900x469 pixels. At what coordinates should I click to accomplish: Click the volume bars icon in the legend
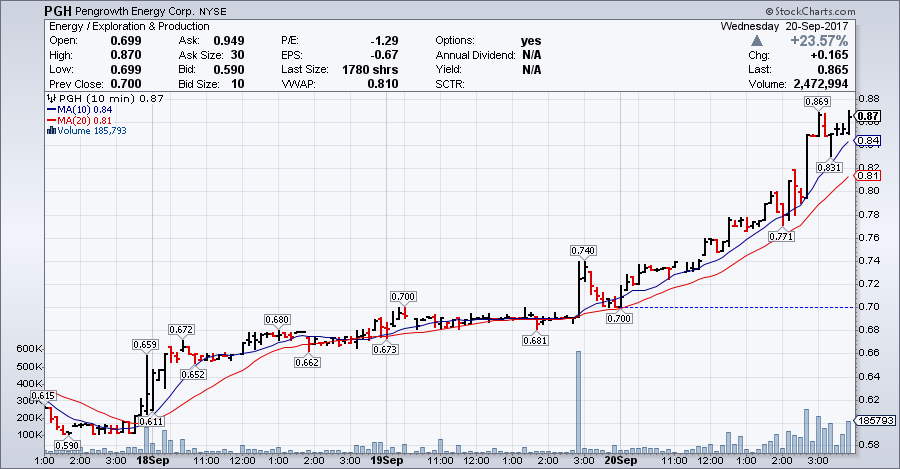[x=51, y=132]
